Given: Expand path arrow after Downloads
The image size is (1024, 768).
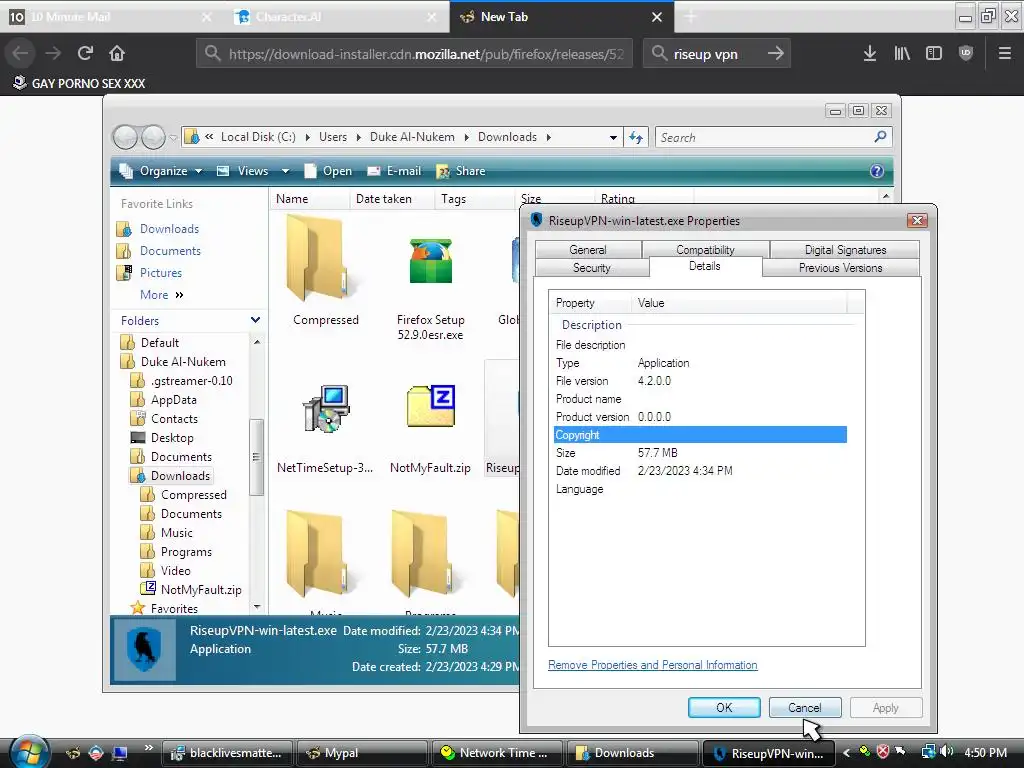Looking at the screenshot, I should (x=549, y=137).
